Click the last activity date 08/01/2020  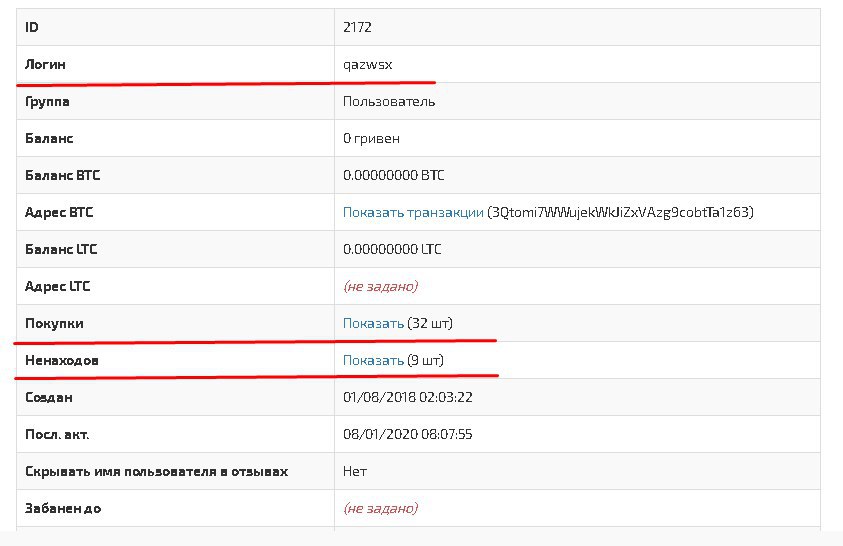click(408, 434)
